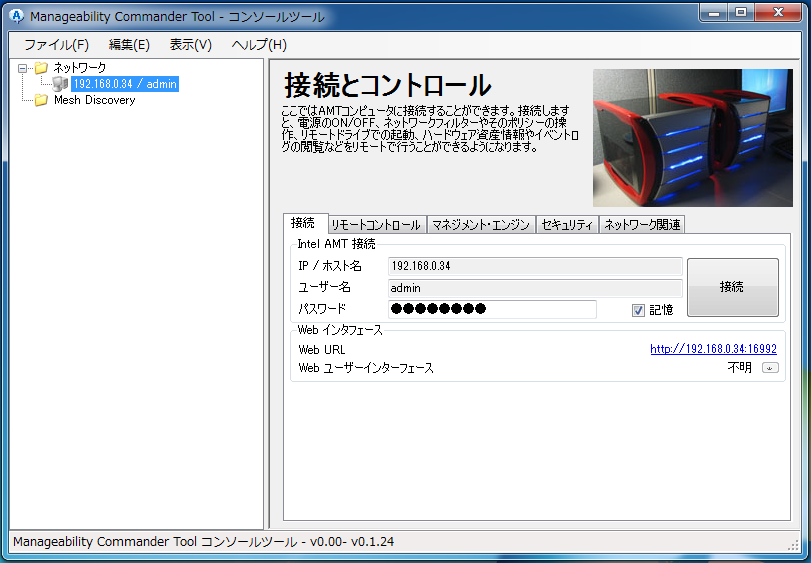Click the ネットワーク folder icon
This screenshot has width=811, height=563.
[41, 68]
